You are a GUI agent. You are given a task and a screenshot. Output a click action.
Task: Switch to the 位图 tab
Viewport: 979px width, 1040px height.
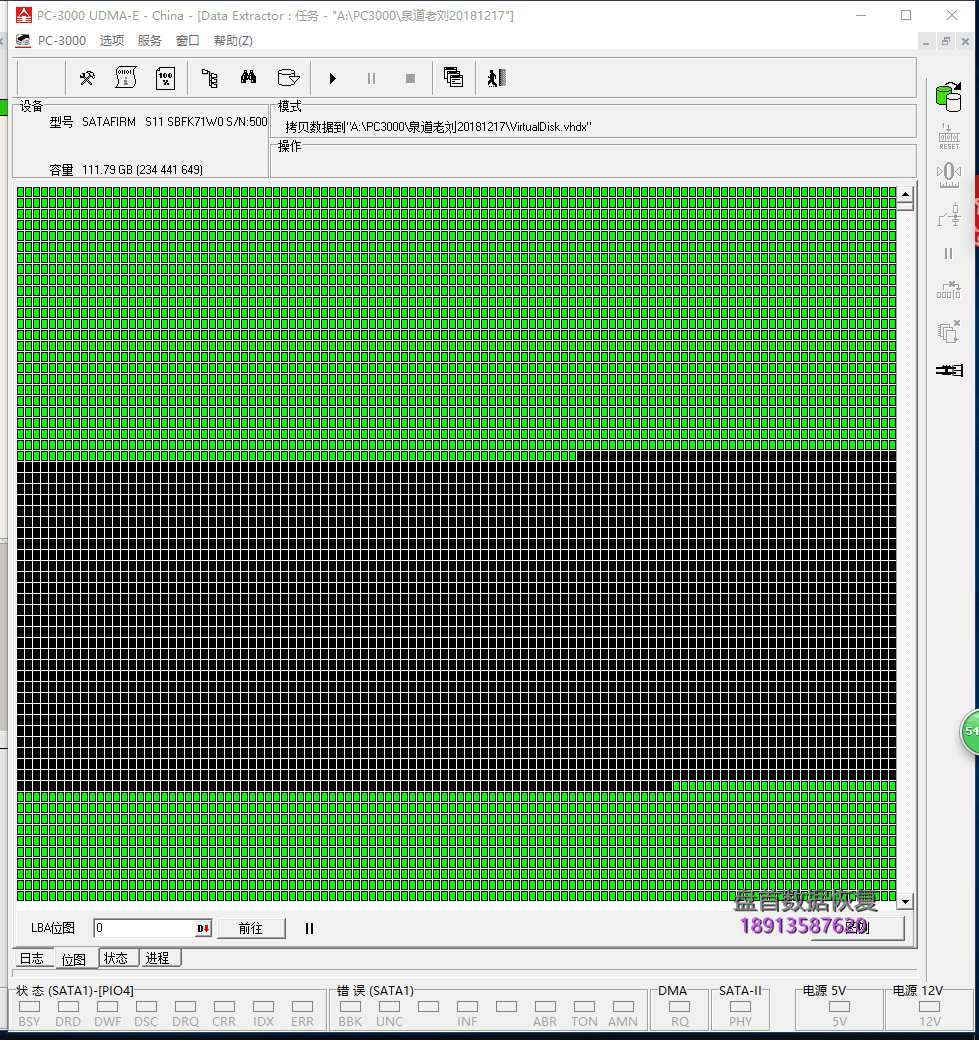74,959
